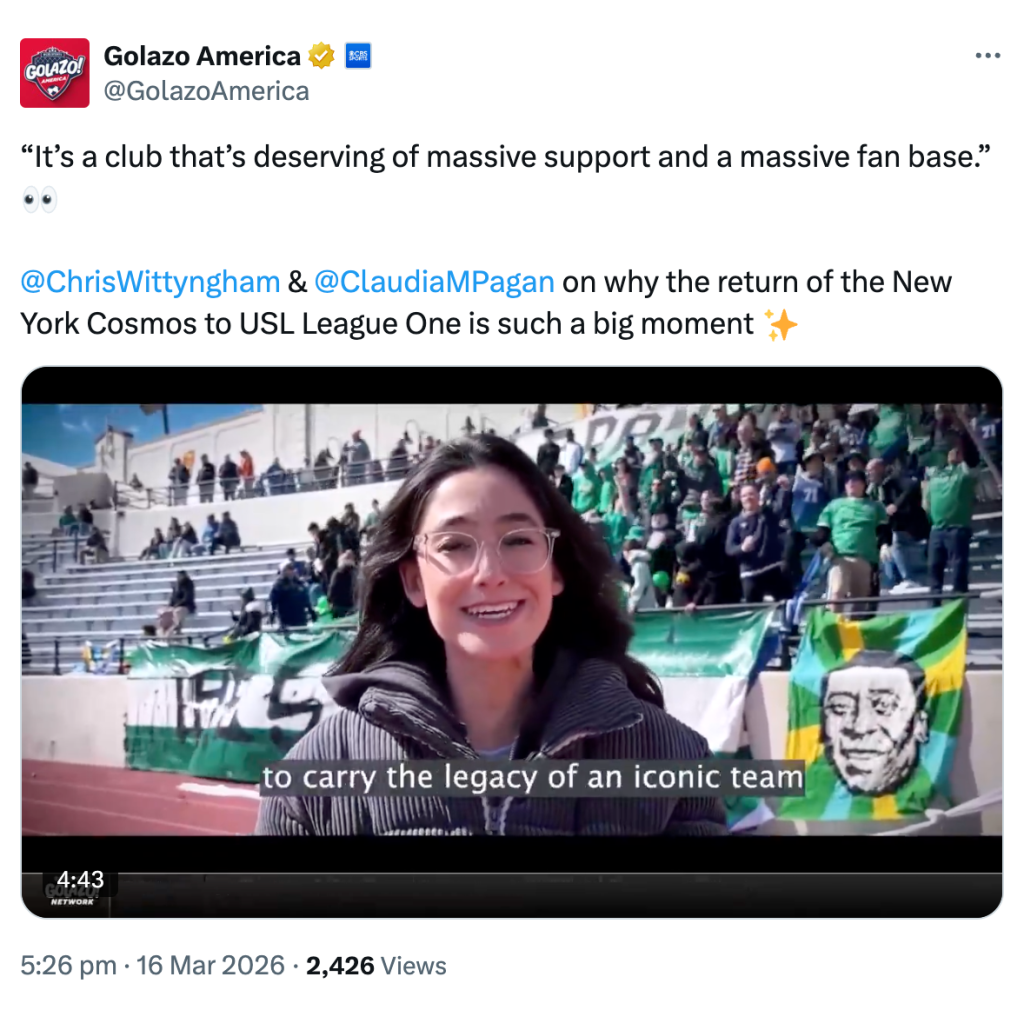This screenshot has width=1024, height=1010.
Task: Open the three-dot more options menu
Action: click(988, 56)
